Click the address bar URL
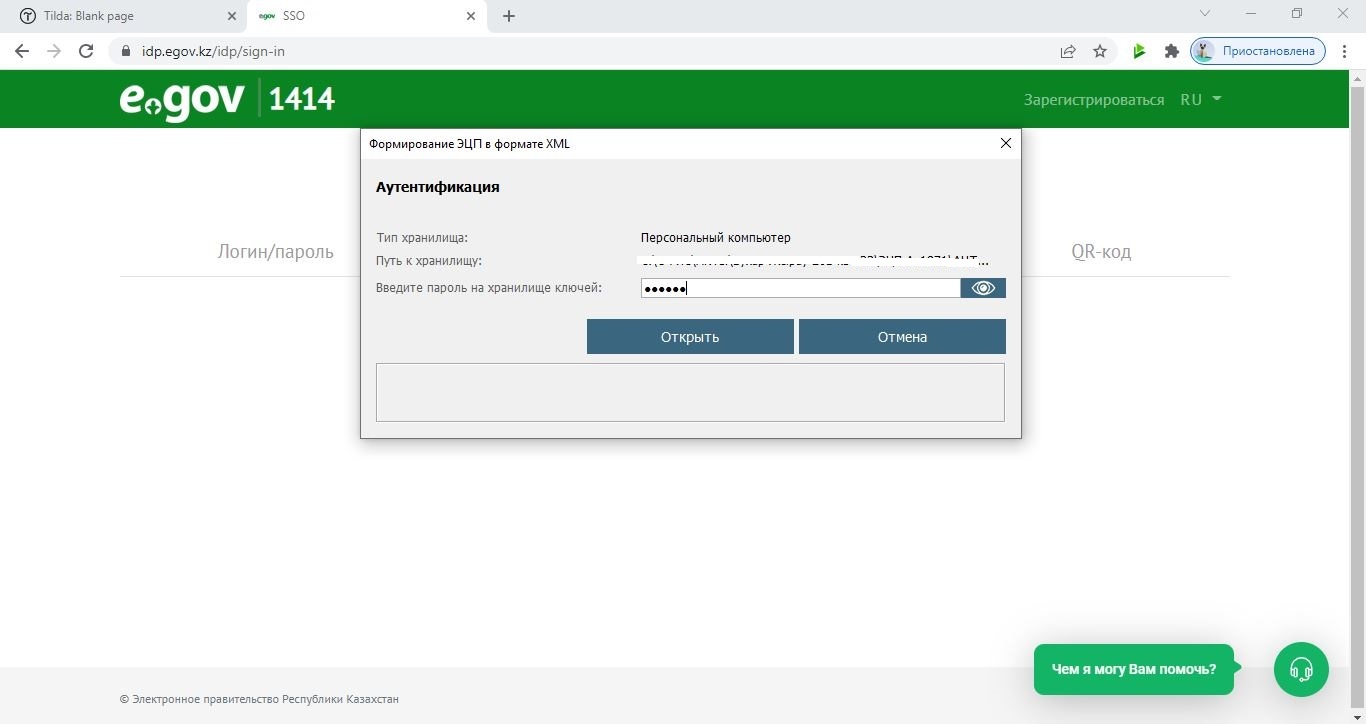 tap(213, 51)
